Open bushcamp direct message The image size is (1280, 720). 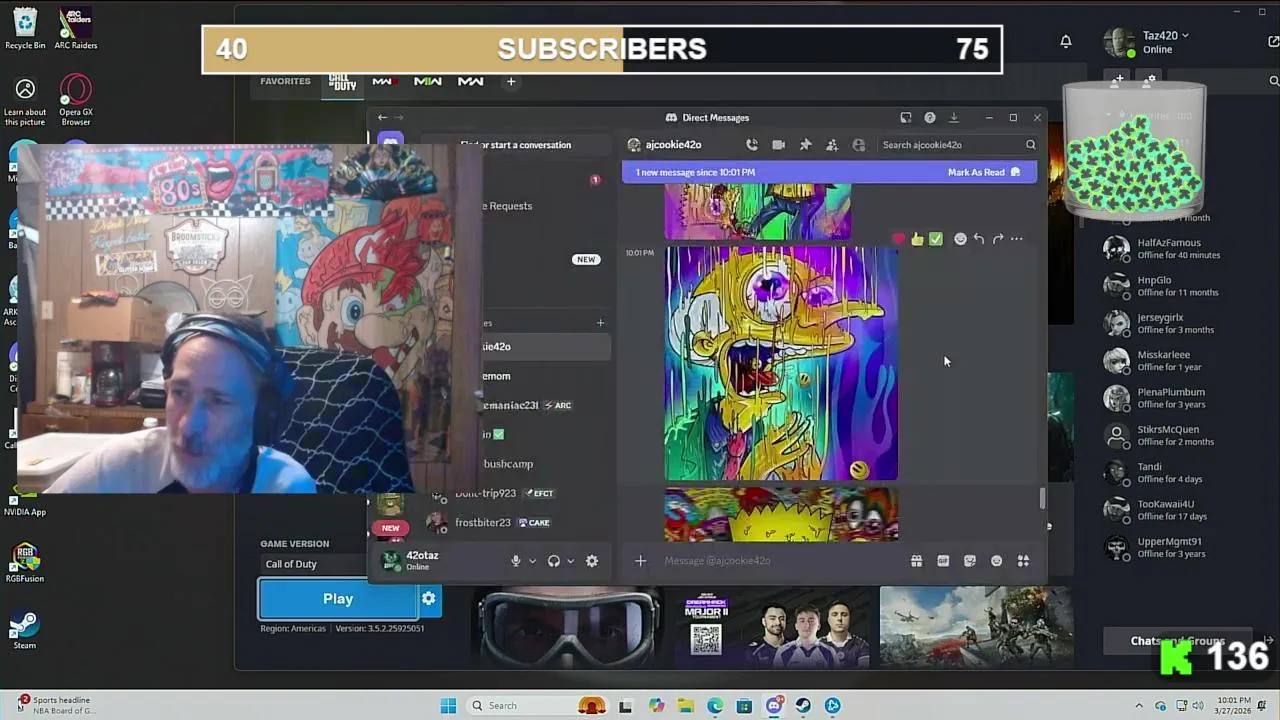tap(508, 464)
